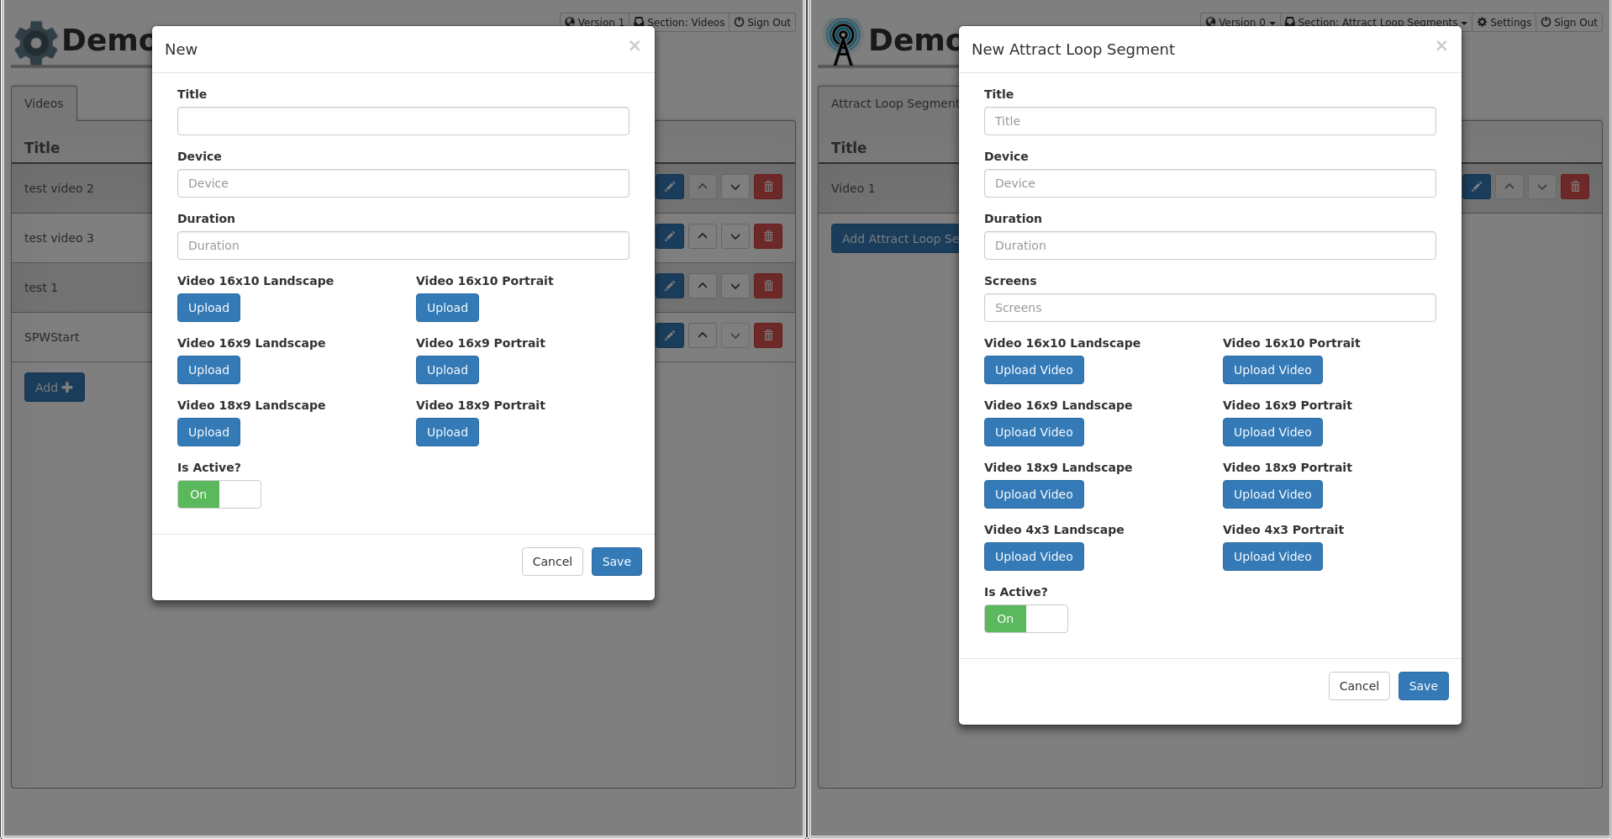Delete the Video 1 attract loop segment
The image size is (1612, 839).
(x=1575, y=187)
